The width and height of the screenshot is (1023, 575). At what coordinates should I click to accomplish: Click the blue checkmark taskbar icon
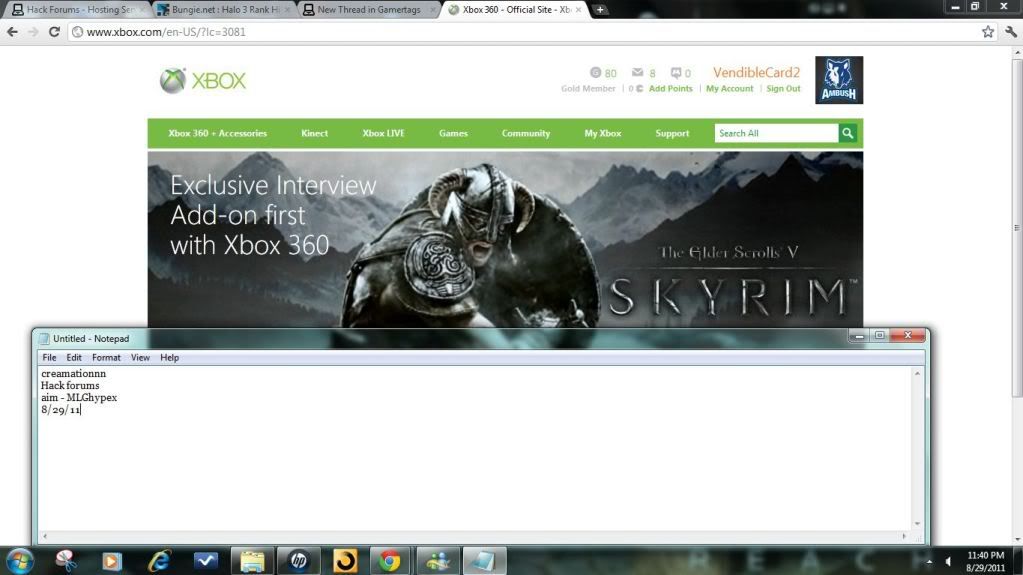[206, 561]
